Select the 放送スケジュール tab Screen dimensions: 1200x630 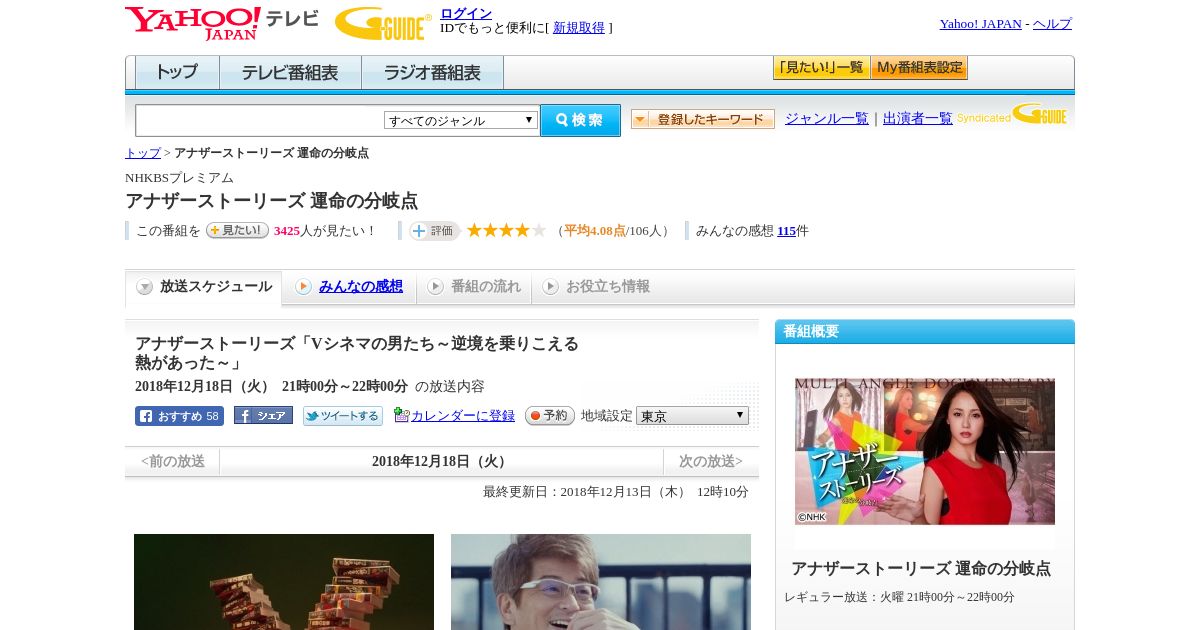pos(204,287)
